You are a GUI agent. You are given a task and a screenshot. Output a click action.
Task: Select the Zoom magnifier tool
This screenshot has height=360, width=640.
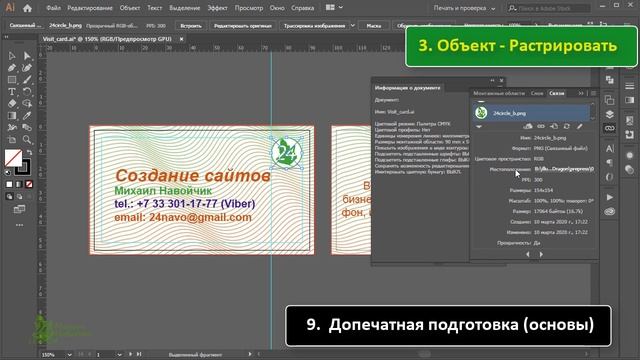[27, 140]
